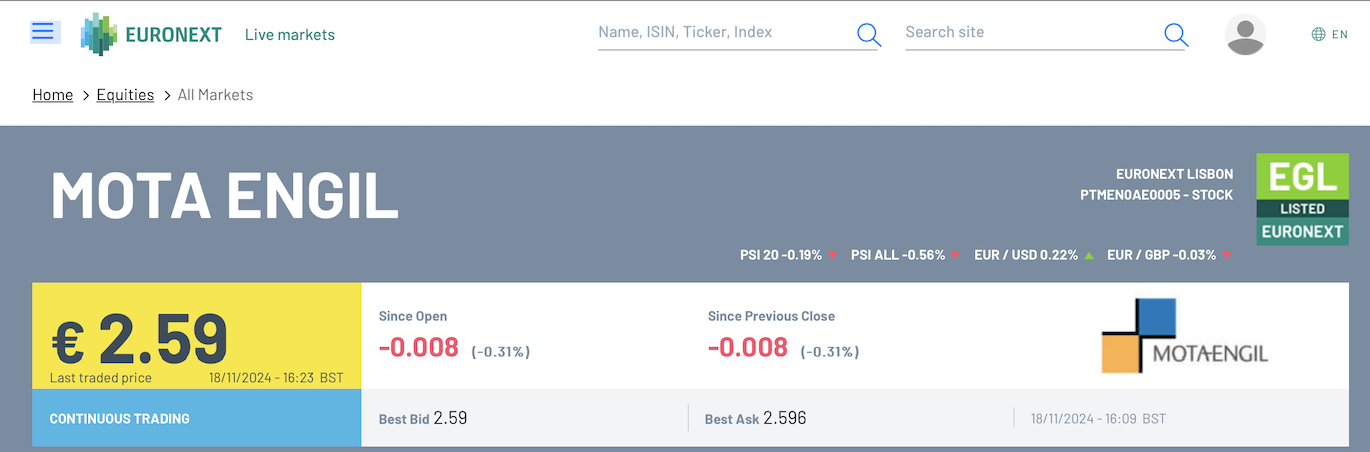Click the Continuous Trading status bar
This screenshot has width=1370, height=452.
point(196,418)
